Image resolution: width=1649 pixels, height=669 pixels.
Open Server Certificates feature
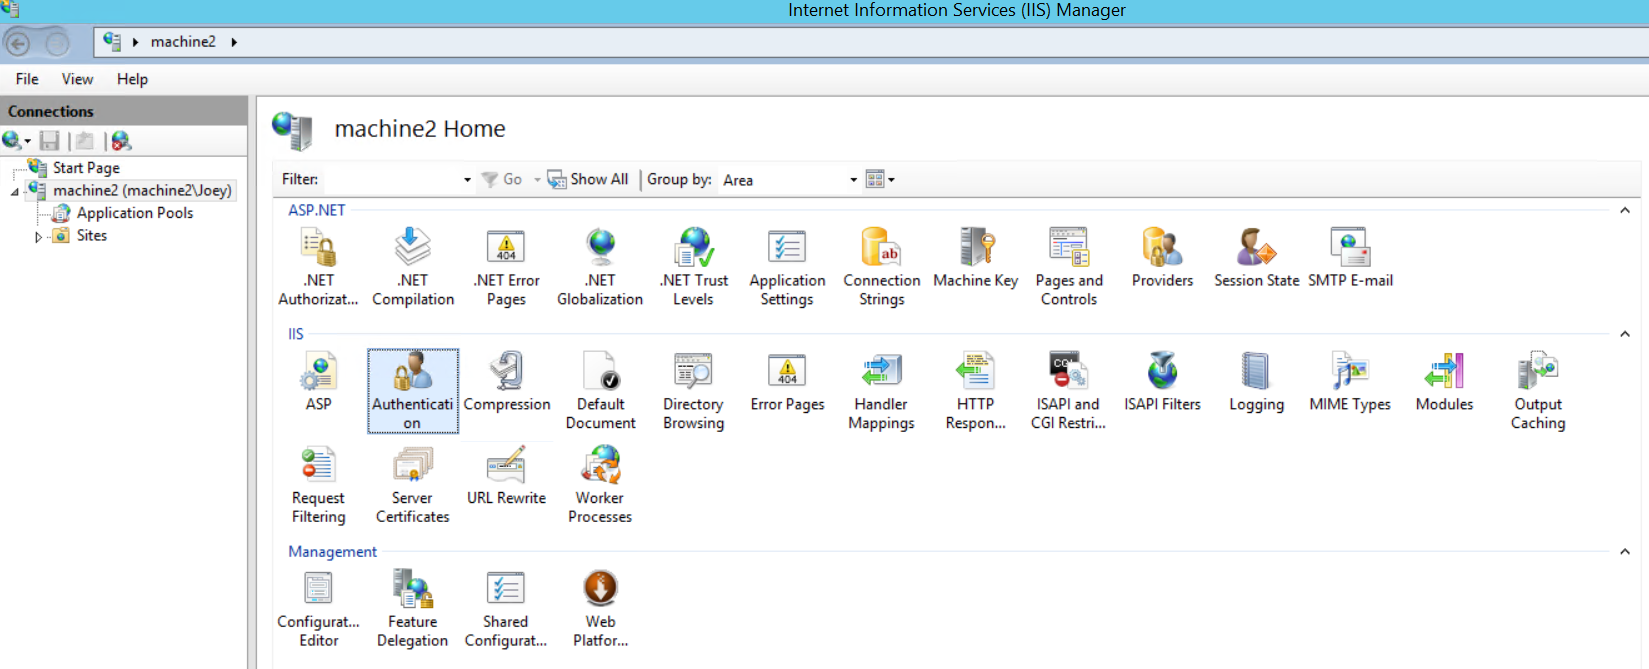coord(413,485)
